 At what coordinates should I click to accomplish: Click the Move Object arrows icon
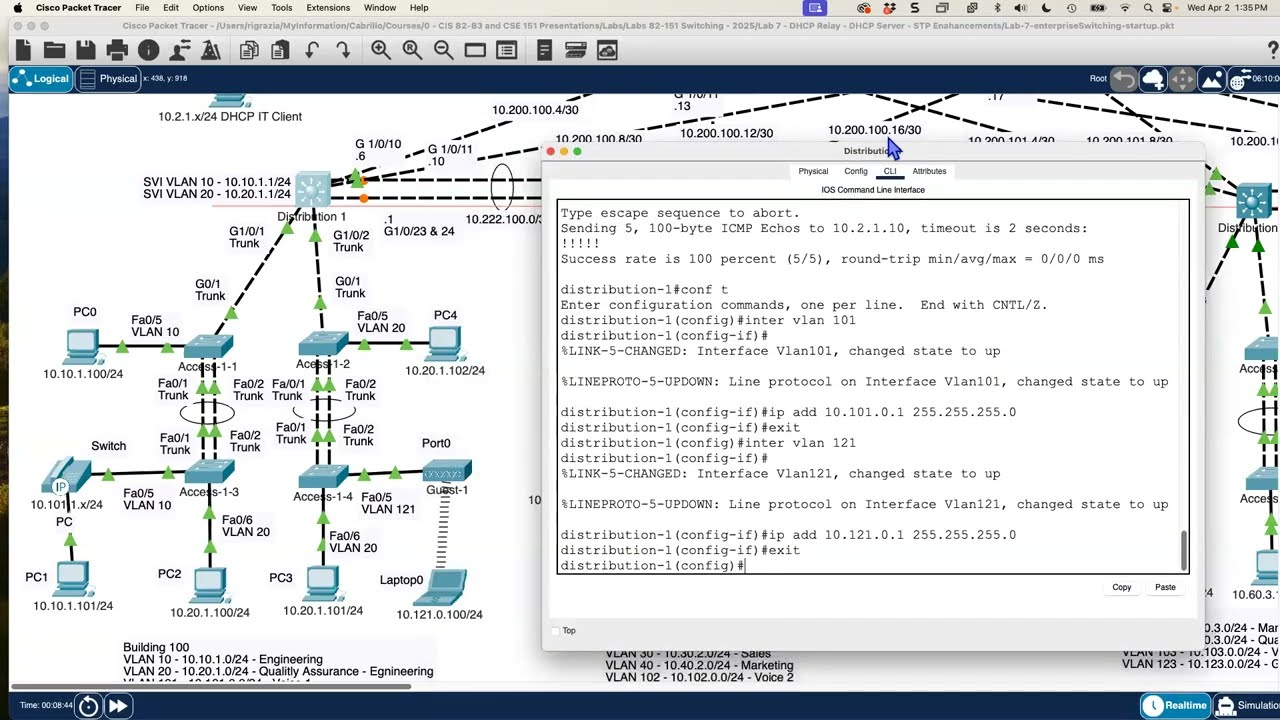pyautogui.click(x=1182, y=79)
